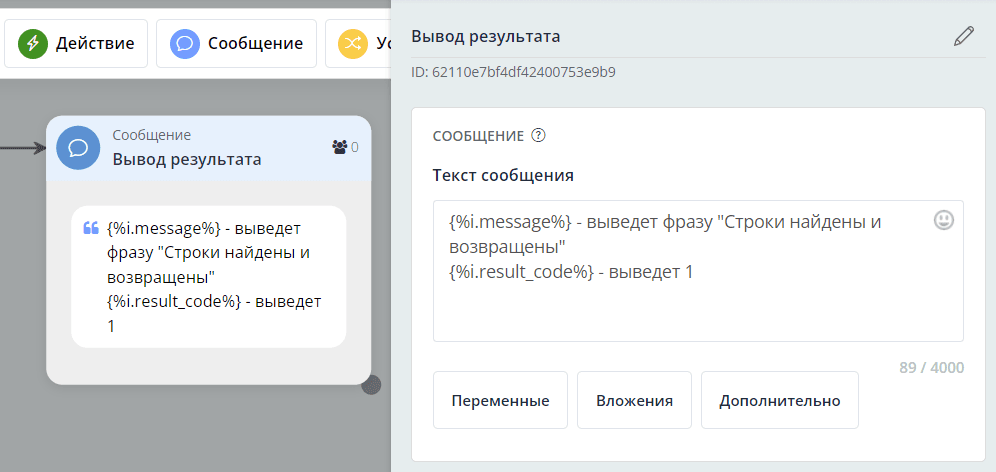Image resolution: width=996 pixels, height=472 pixels.
Task: Click the block ID text in the panel
Action: click(x=513, y=72)
